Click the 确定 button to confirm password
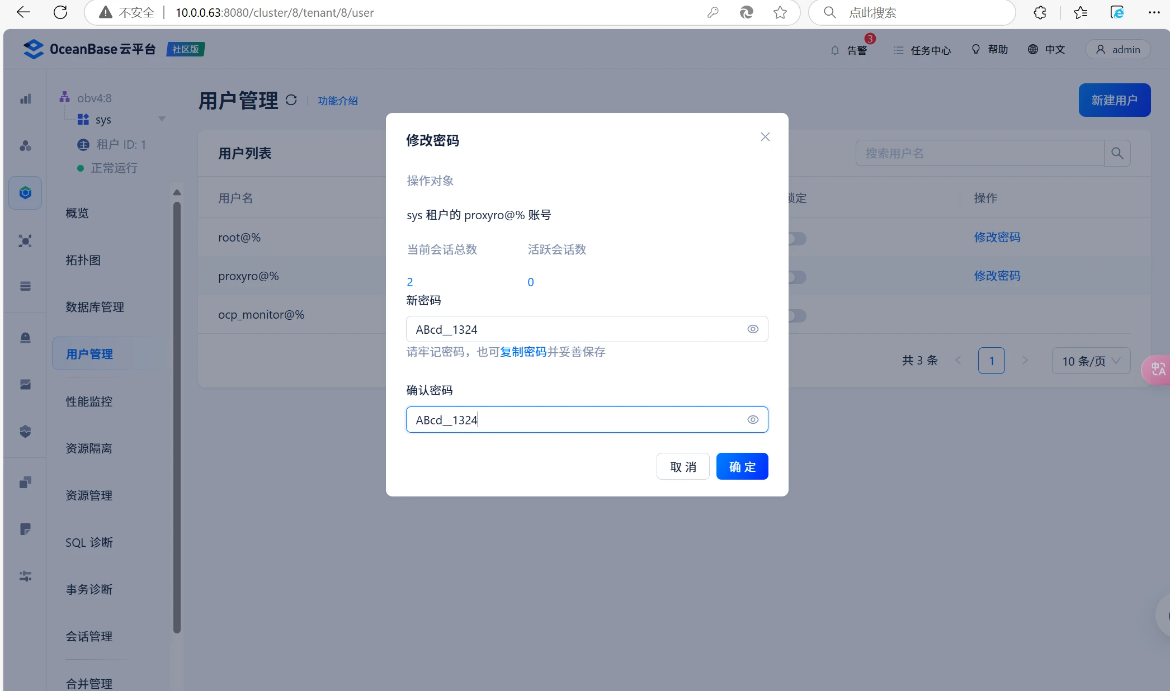The width and height of the screenshot is (1170, 691). tap(742, 466)
